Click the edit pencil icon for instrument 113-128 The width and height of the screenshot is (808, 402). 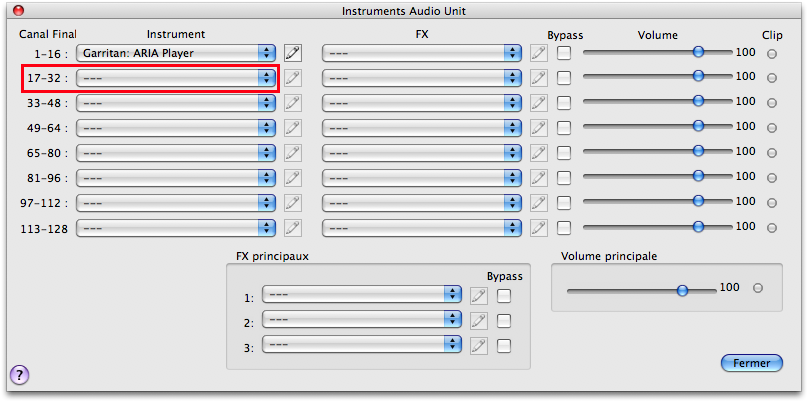point(293,228)
